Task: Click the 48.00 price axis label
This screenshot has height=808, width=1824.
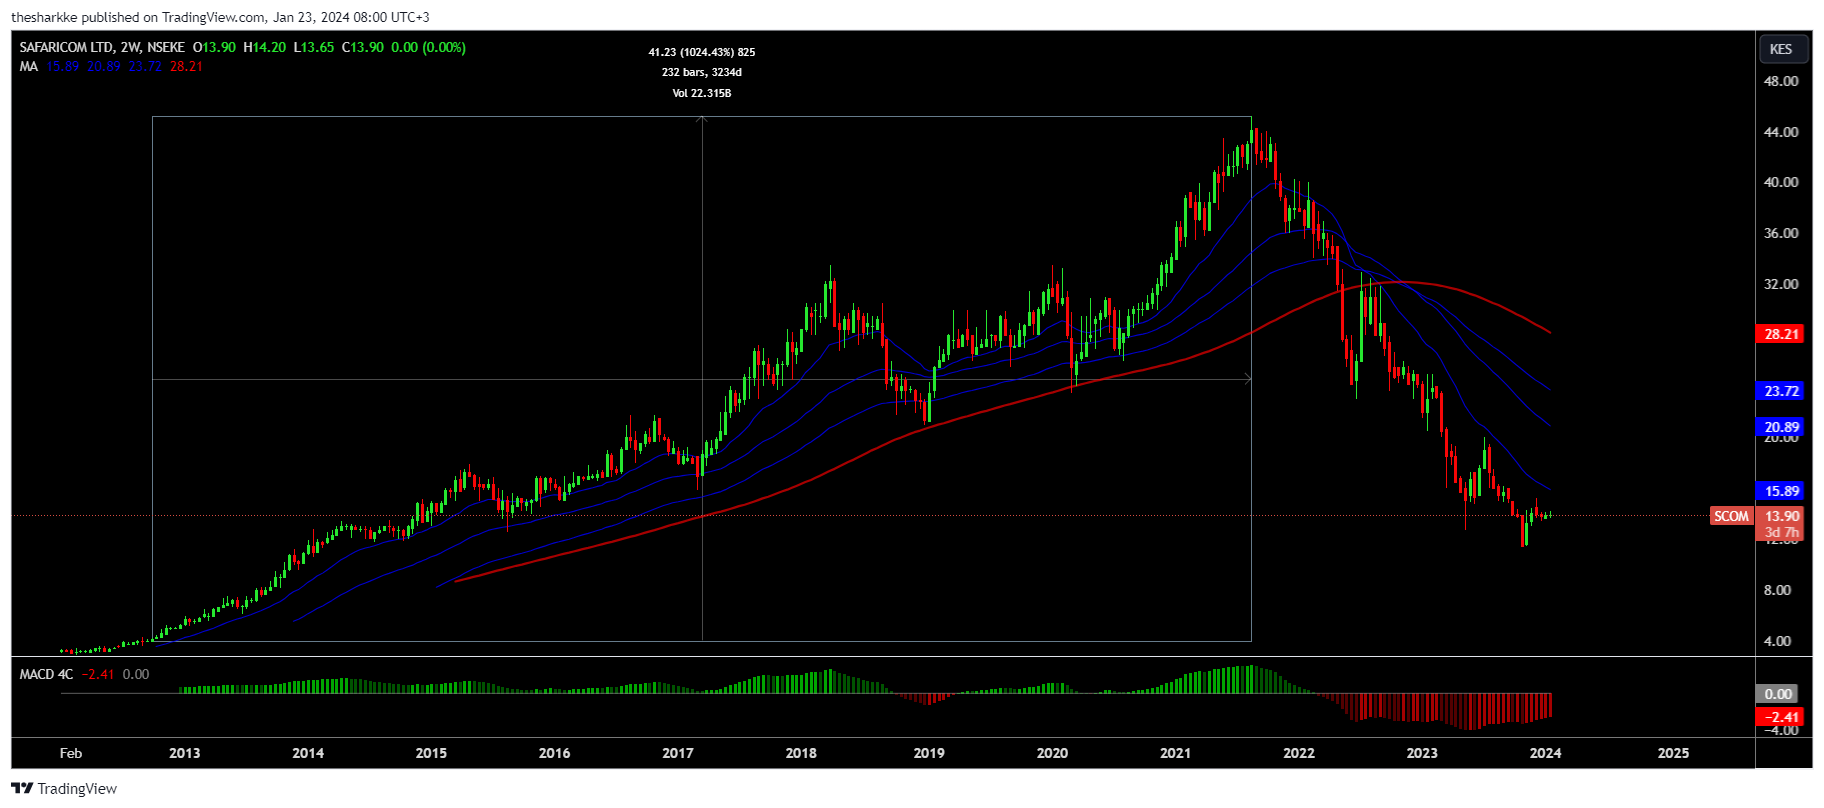Action: (x=1781, y=81)
